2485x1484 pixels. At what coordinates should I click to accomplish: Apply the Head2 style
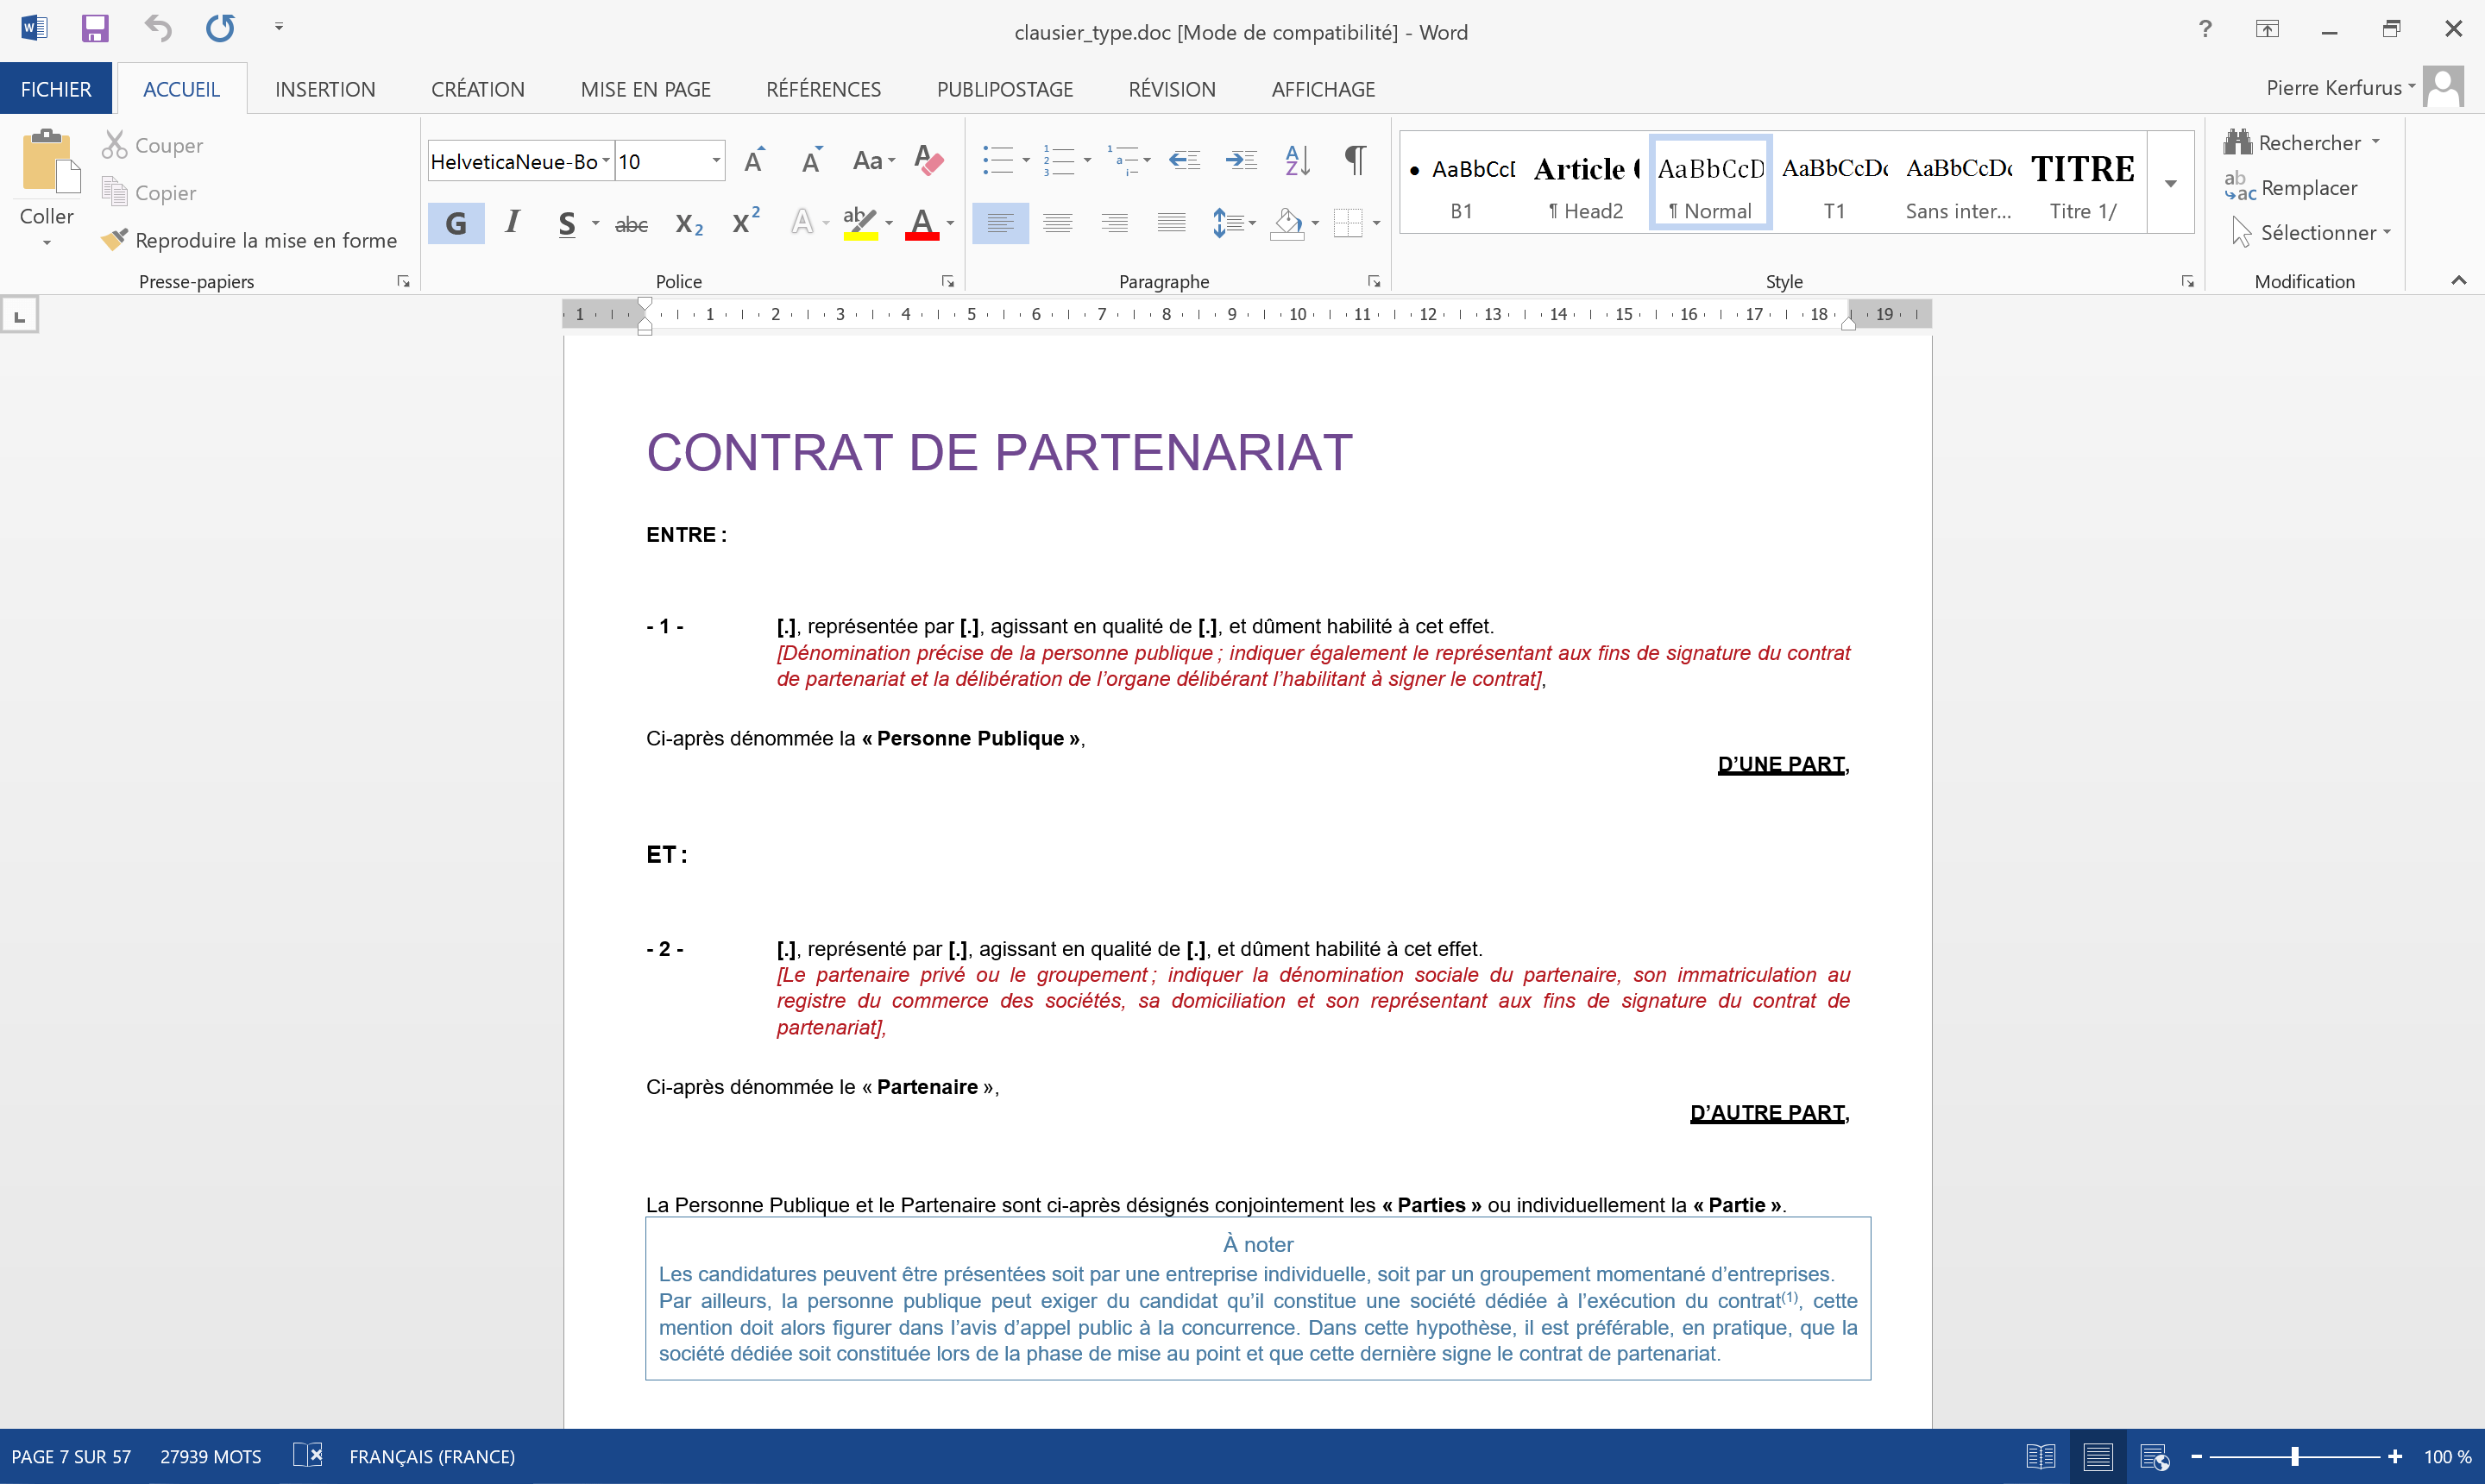click(x=1586, y=183)
